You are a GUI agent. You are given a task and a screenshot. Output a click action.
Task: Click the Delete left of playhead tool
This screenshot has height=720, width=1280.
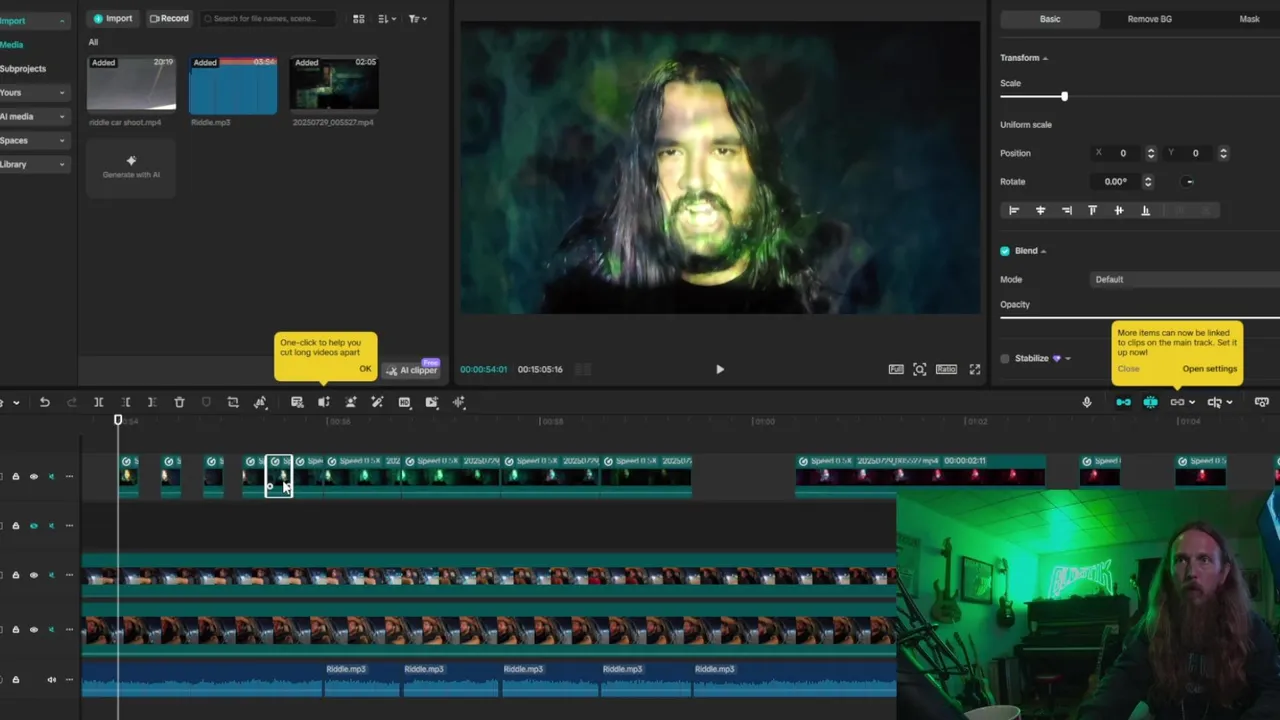(x=125, y=402)
